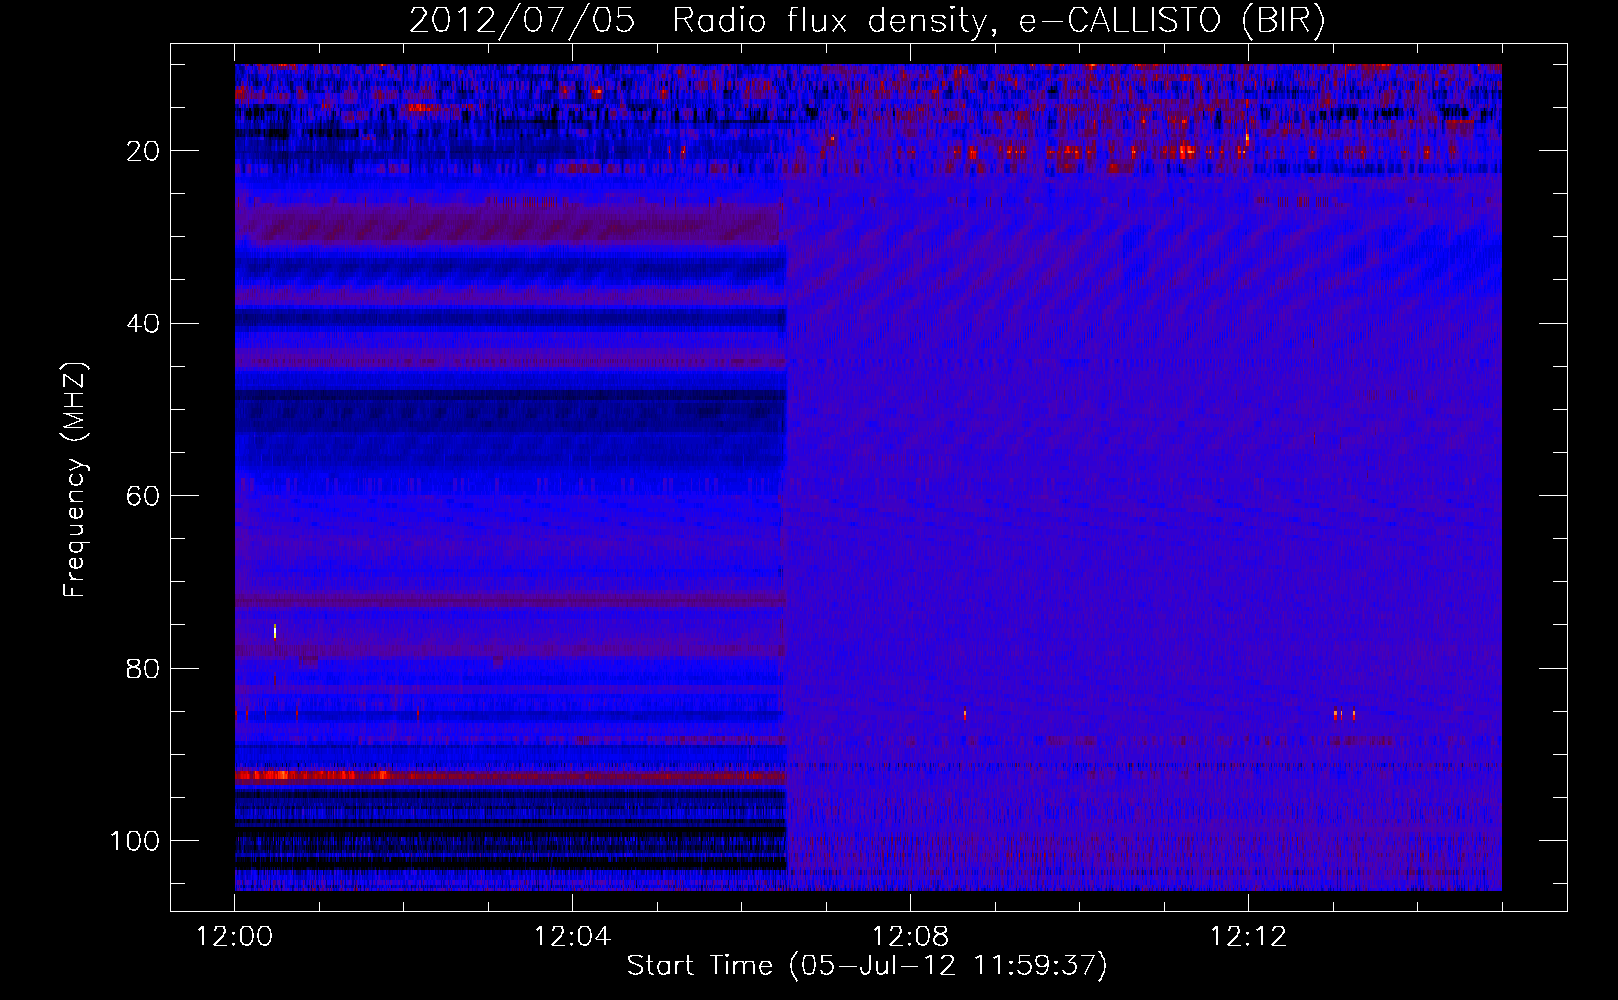Click the 60 MHz frequency tick label
1618x1000 pixels.
[x=144, y=496]
